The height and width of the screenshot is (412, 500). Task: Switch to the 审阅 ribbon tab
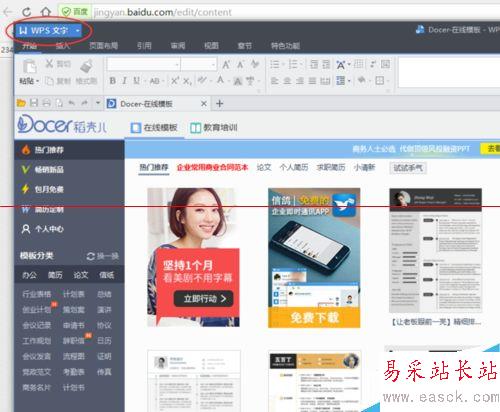178,46
